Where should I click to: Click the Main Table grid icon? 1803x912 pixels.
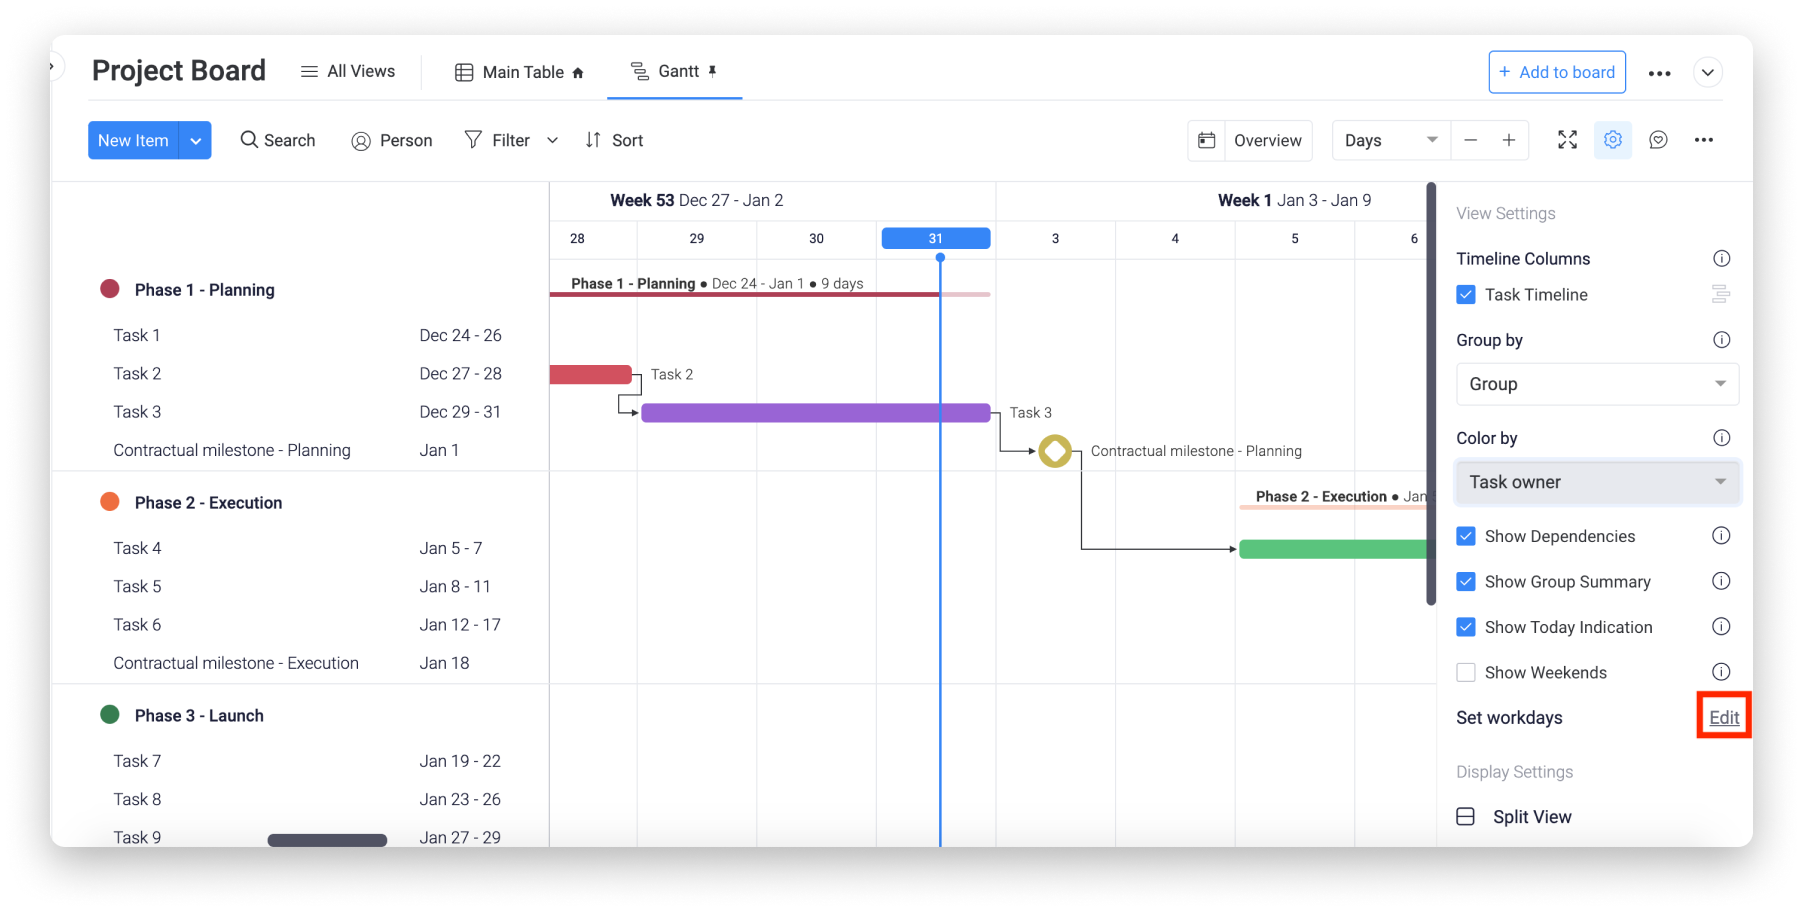click(x=464, y=72)
